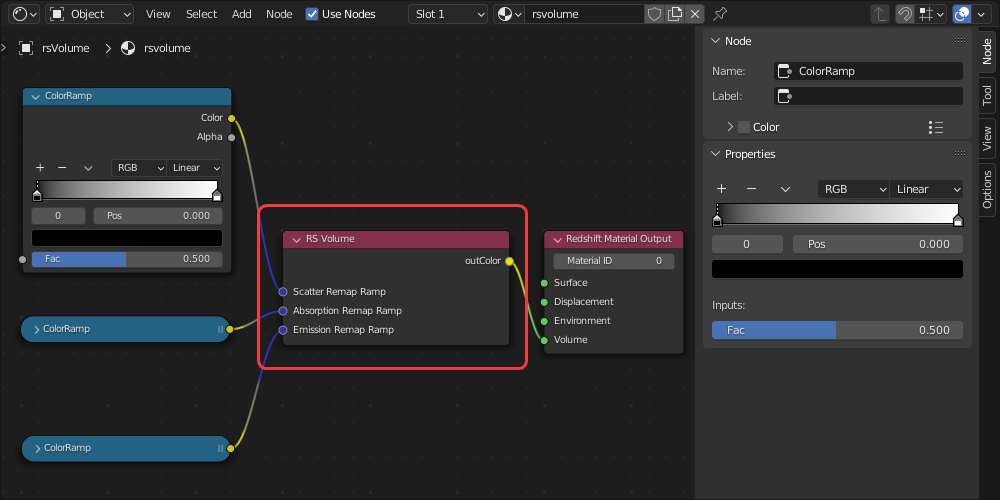Remove a color stop in sidebar Properties
Screen dimensions: 1000x500
tap(751, 189)
